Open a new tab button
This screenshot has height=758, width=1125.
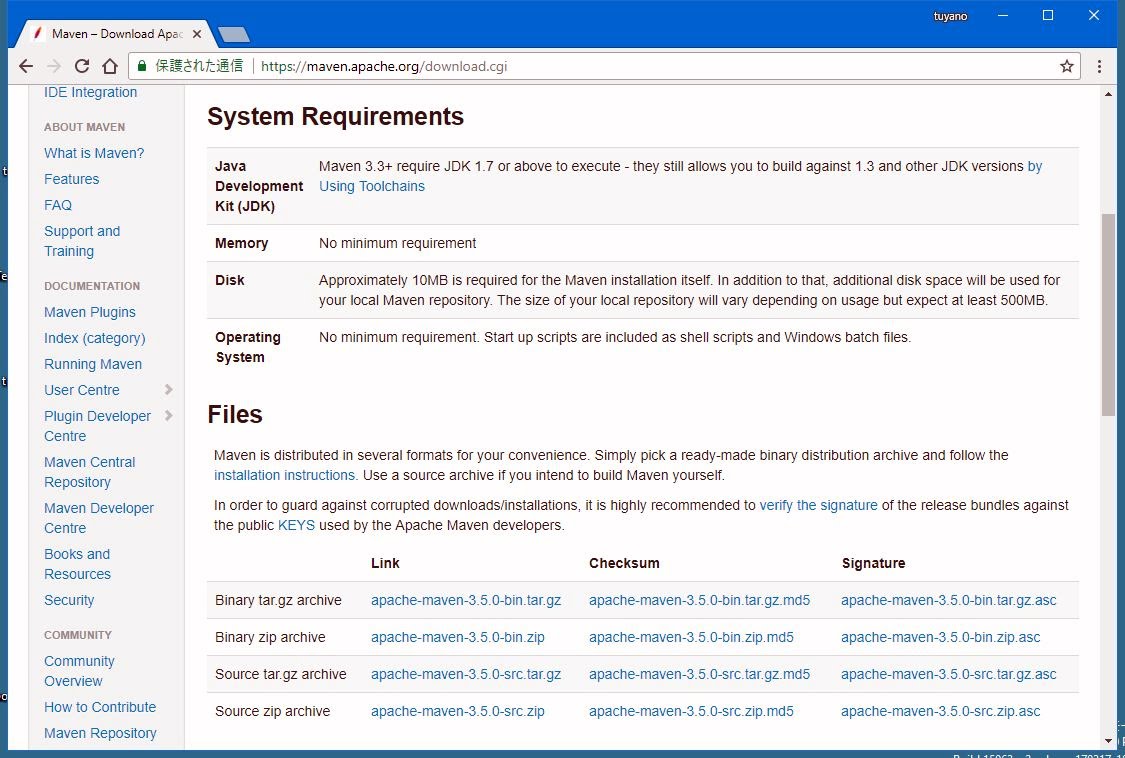234,35
